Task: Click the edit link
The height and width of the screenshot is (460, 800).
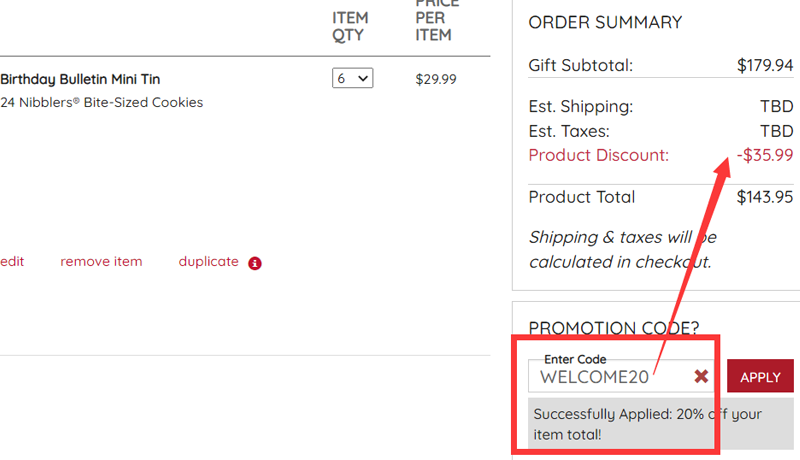Action: [x=12, y=261]
